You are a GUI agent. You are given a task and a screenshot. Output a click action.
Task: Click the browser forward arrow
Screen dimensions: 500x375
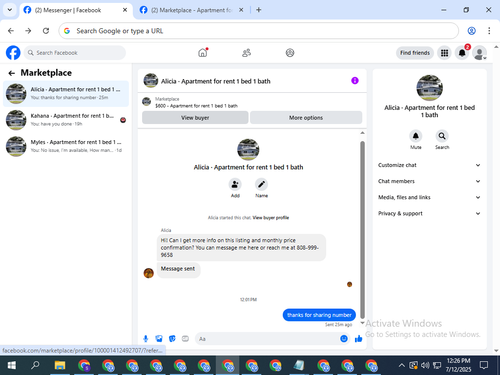28,31
